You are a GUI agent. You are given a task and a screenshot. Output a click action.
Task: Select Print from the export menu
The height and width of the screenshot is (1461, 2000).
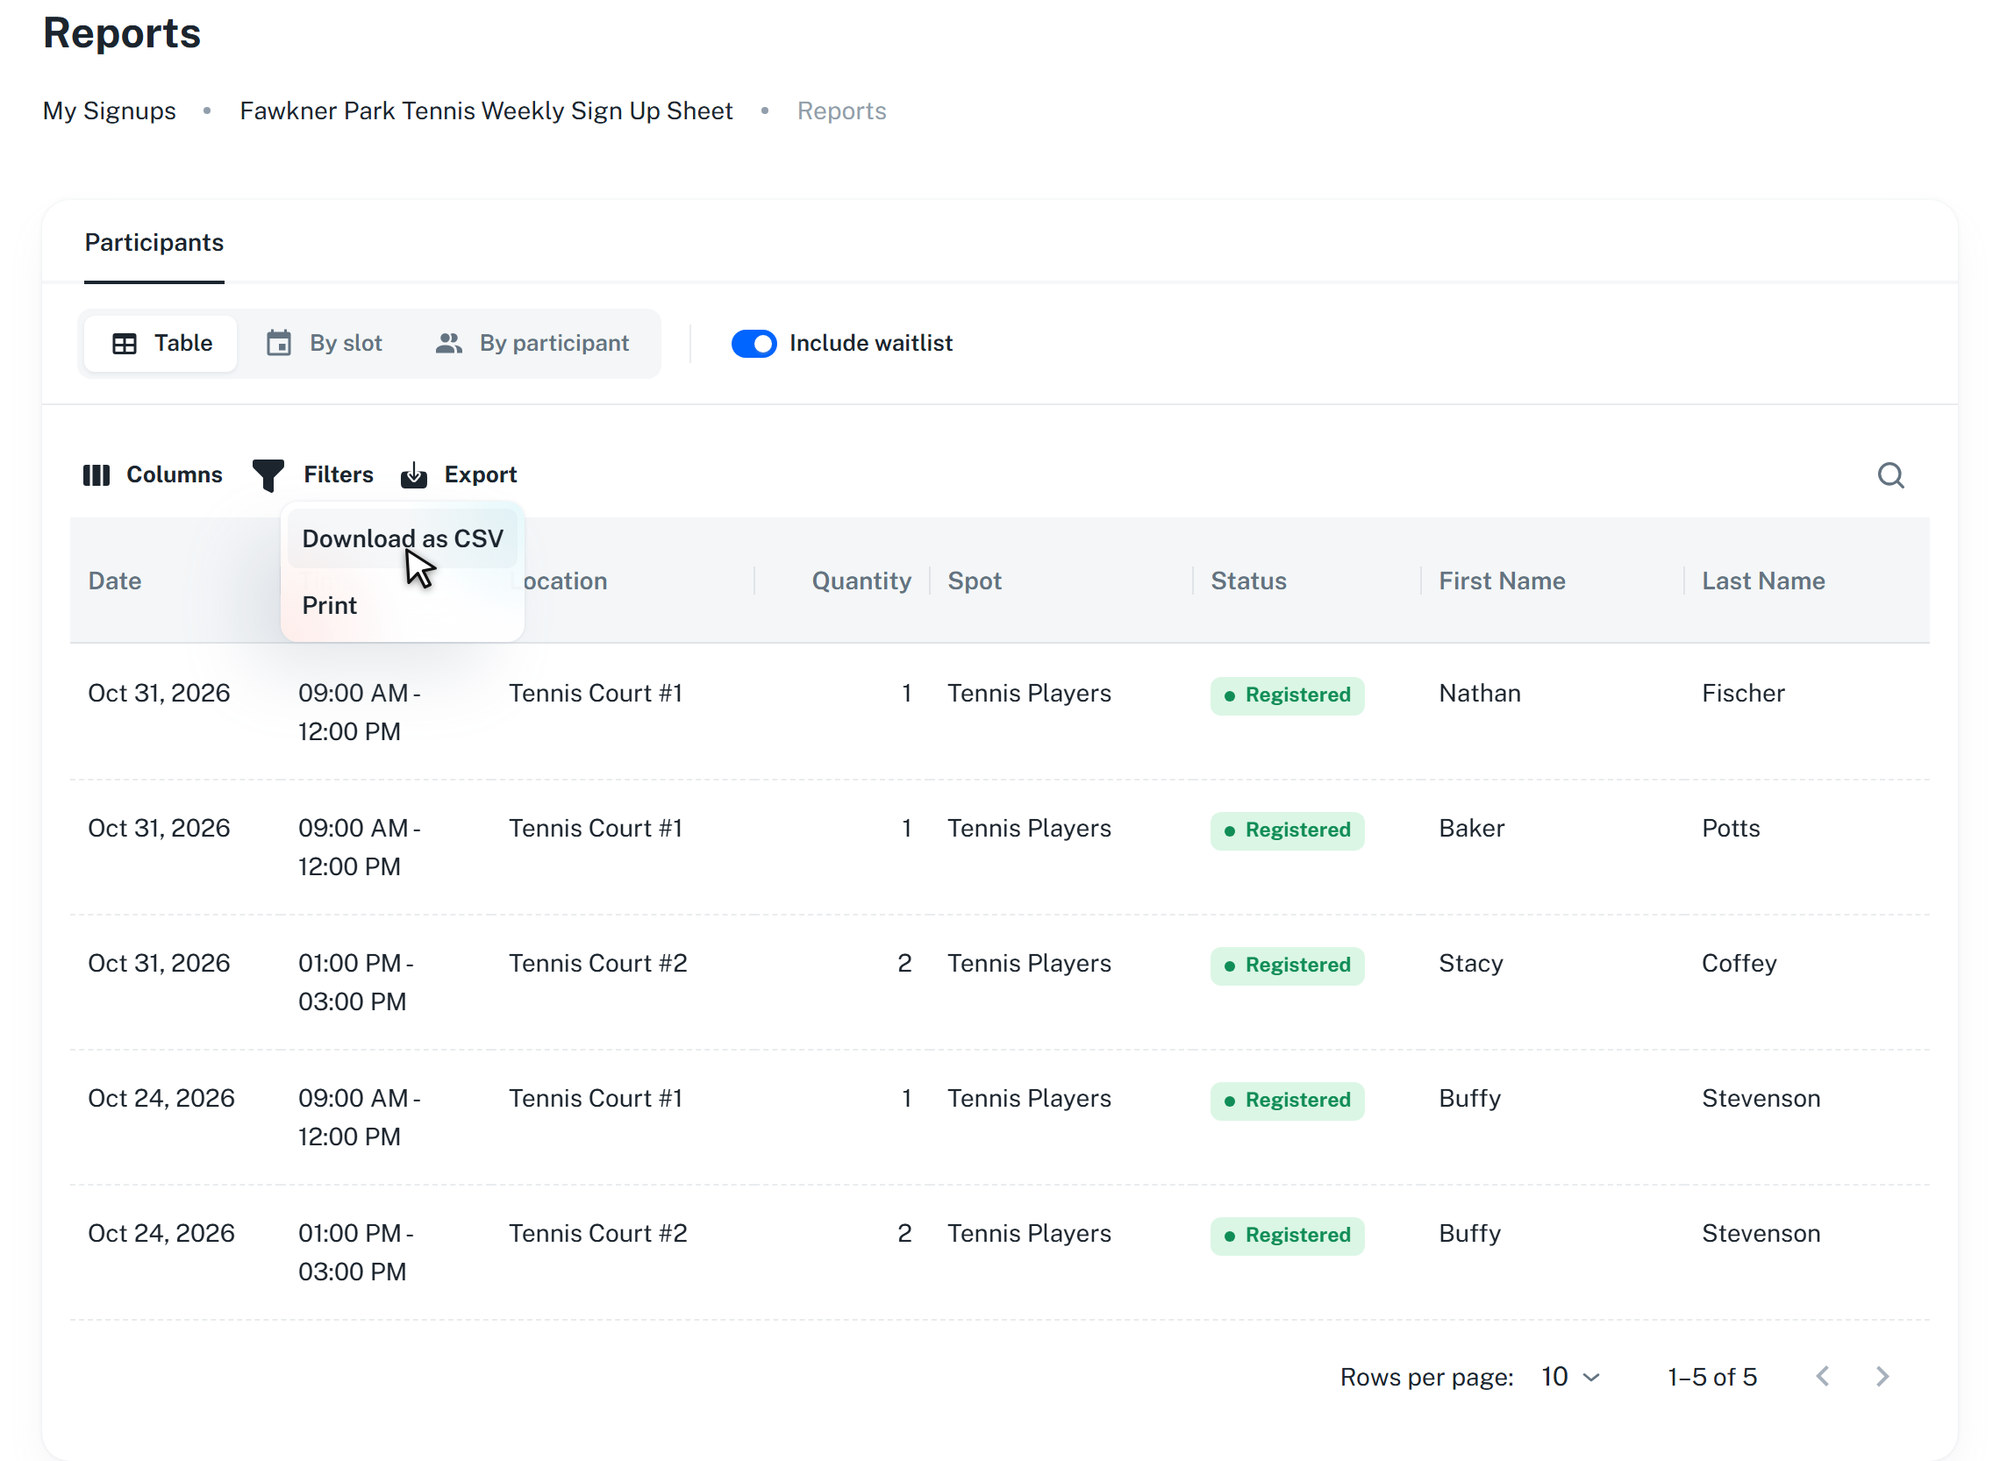coord(402,605)
